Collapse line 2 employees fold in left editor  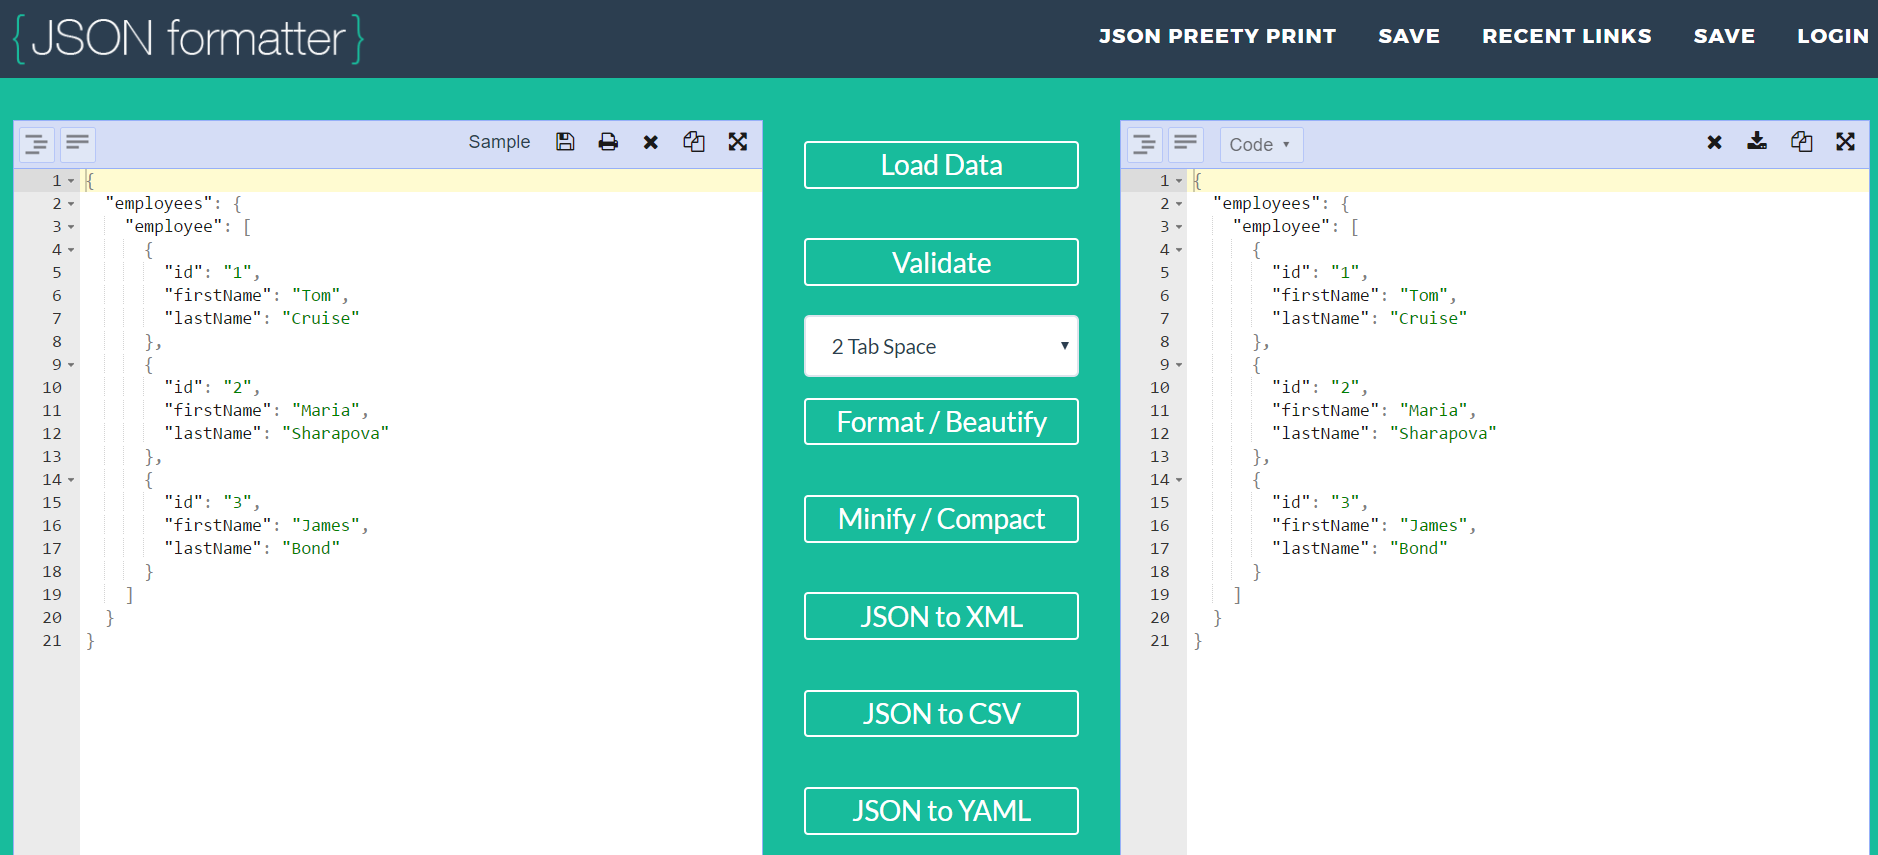click(x=71, y=204)
